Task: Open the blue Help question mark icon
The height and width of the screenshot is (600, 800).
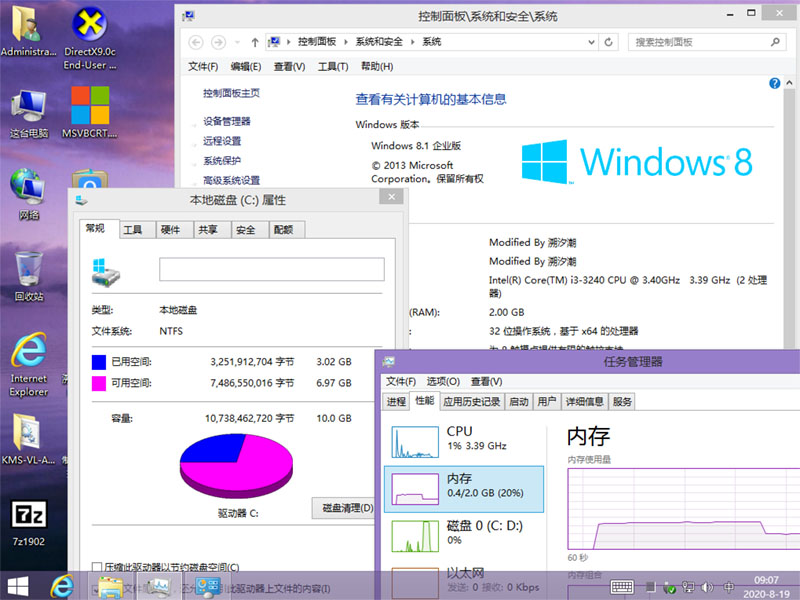Action: (774, 83)
